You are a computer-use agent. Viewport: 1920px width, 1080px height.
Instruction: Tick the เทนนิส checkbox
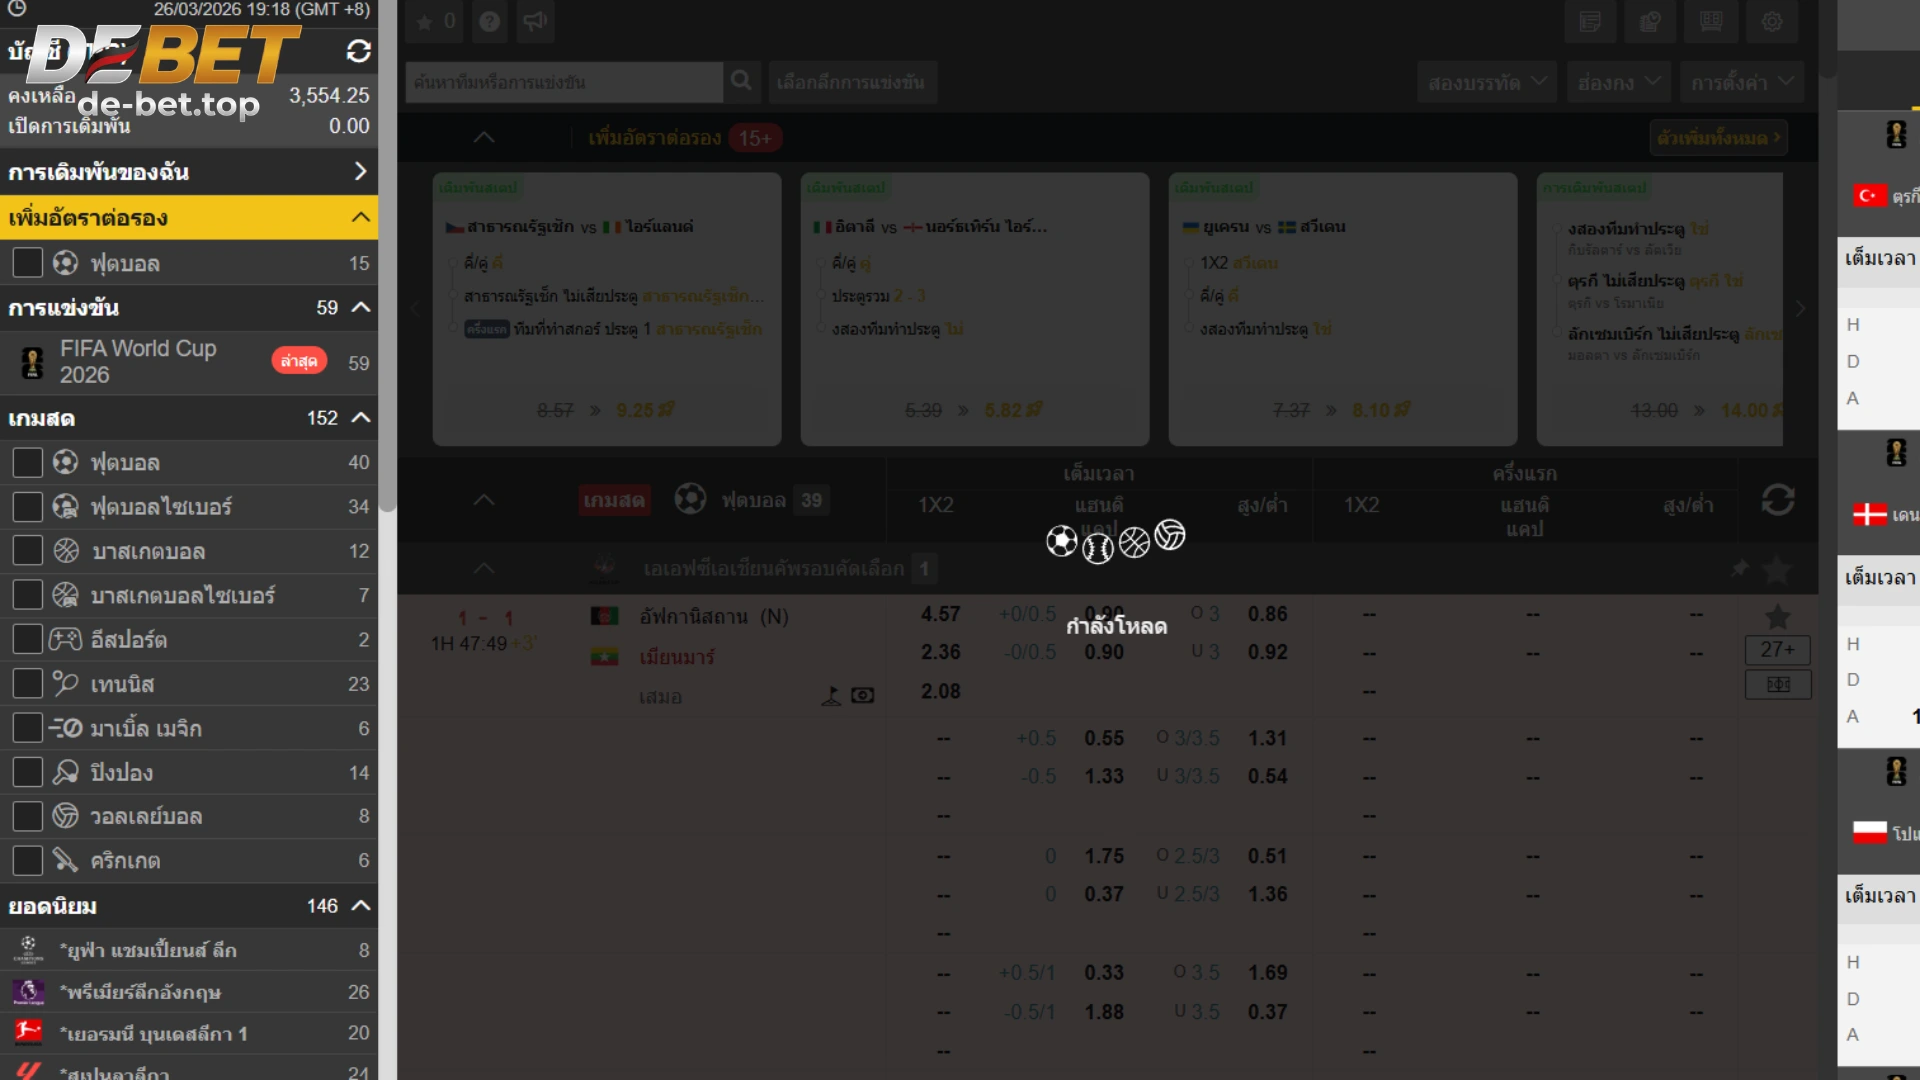pyautogui.click(x=27, y=684)
